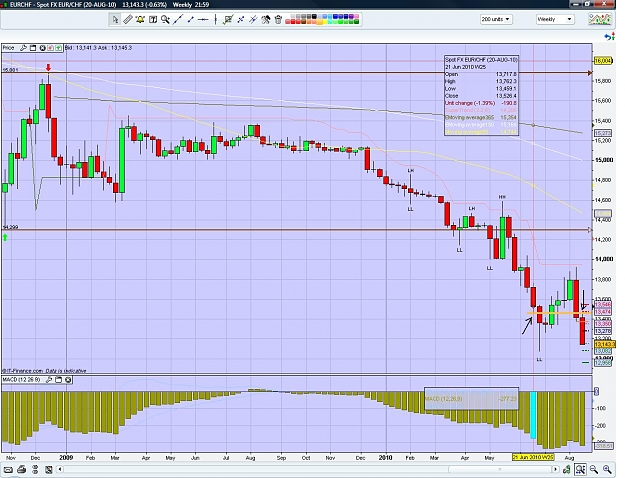Click the zoom in magnifier icon at bottom right
This screenshot has height=478, width=625.
tap(607, 469)
